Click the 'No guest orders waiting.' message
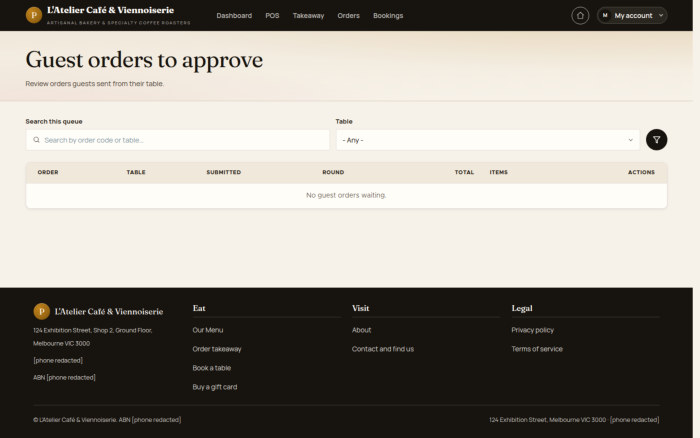Image resolution: width=700 pixels, height=438 pixels. pyautogui.click(x=346, y=195)
